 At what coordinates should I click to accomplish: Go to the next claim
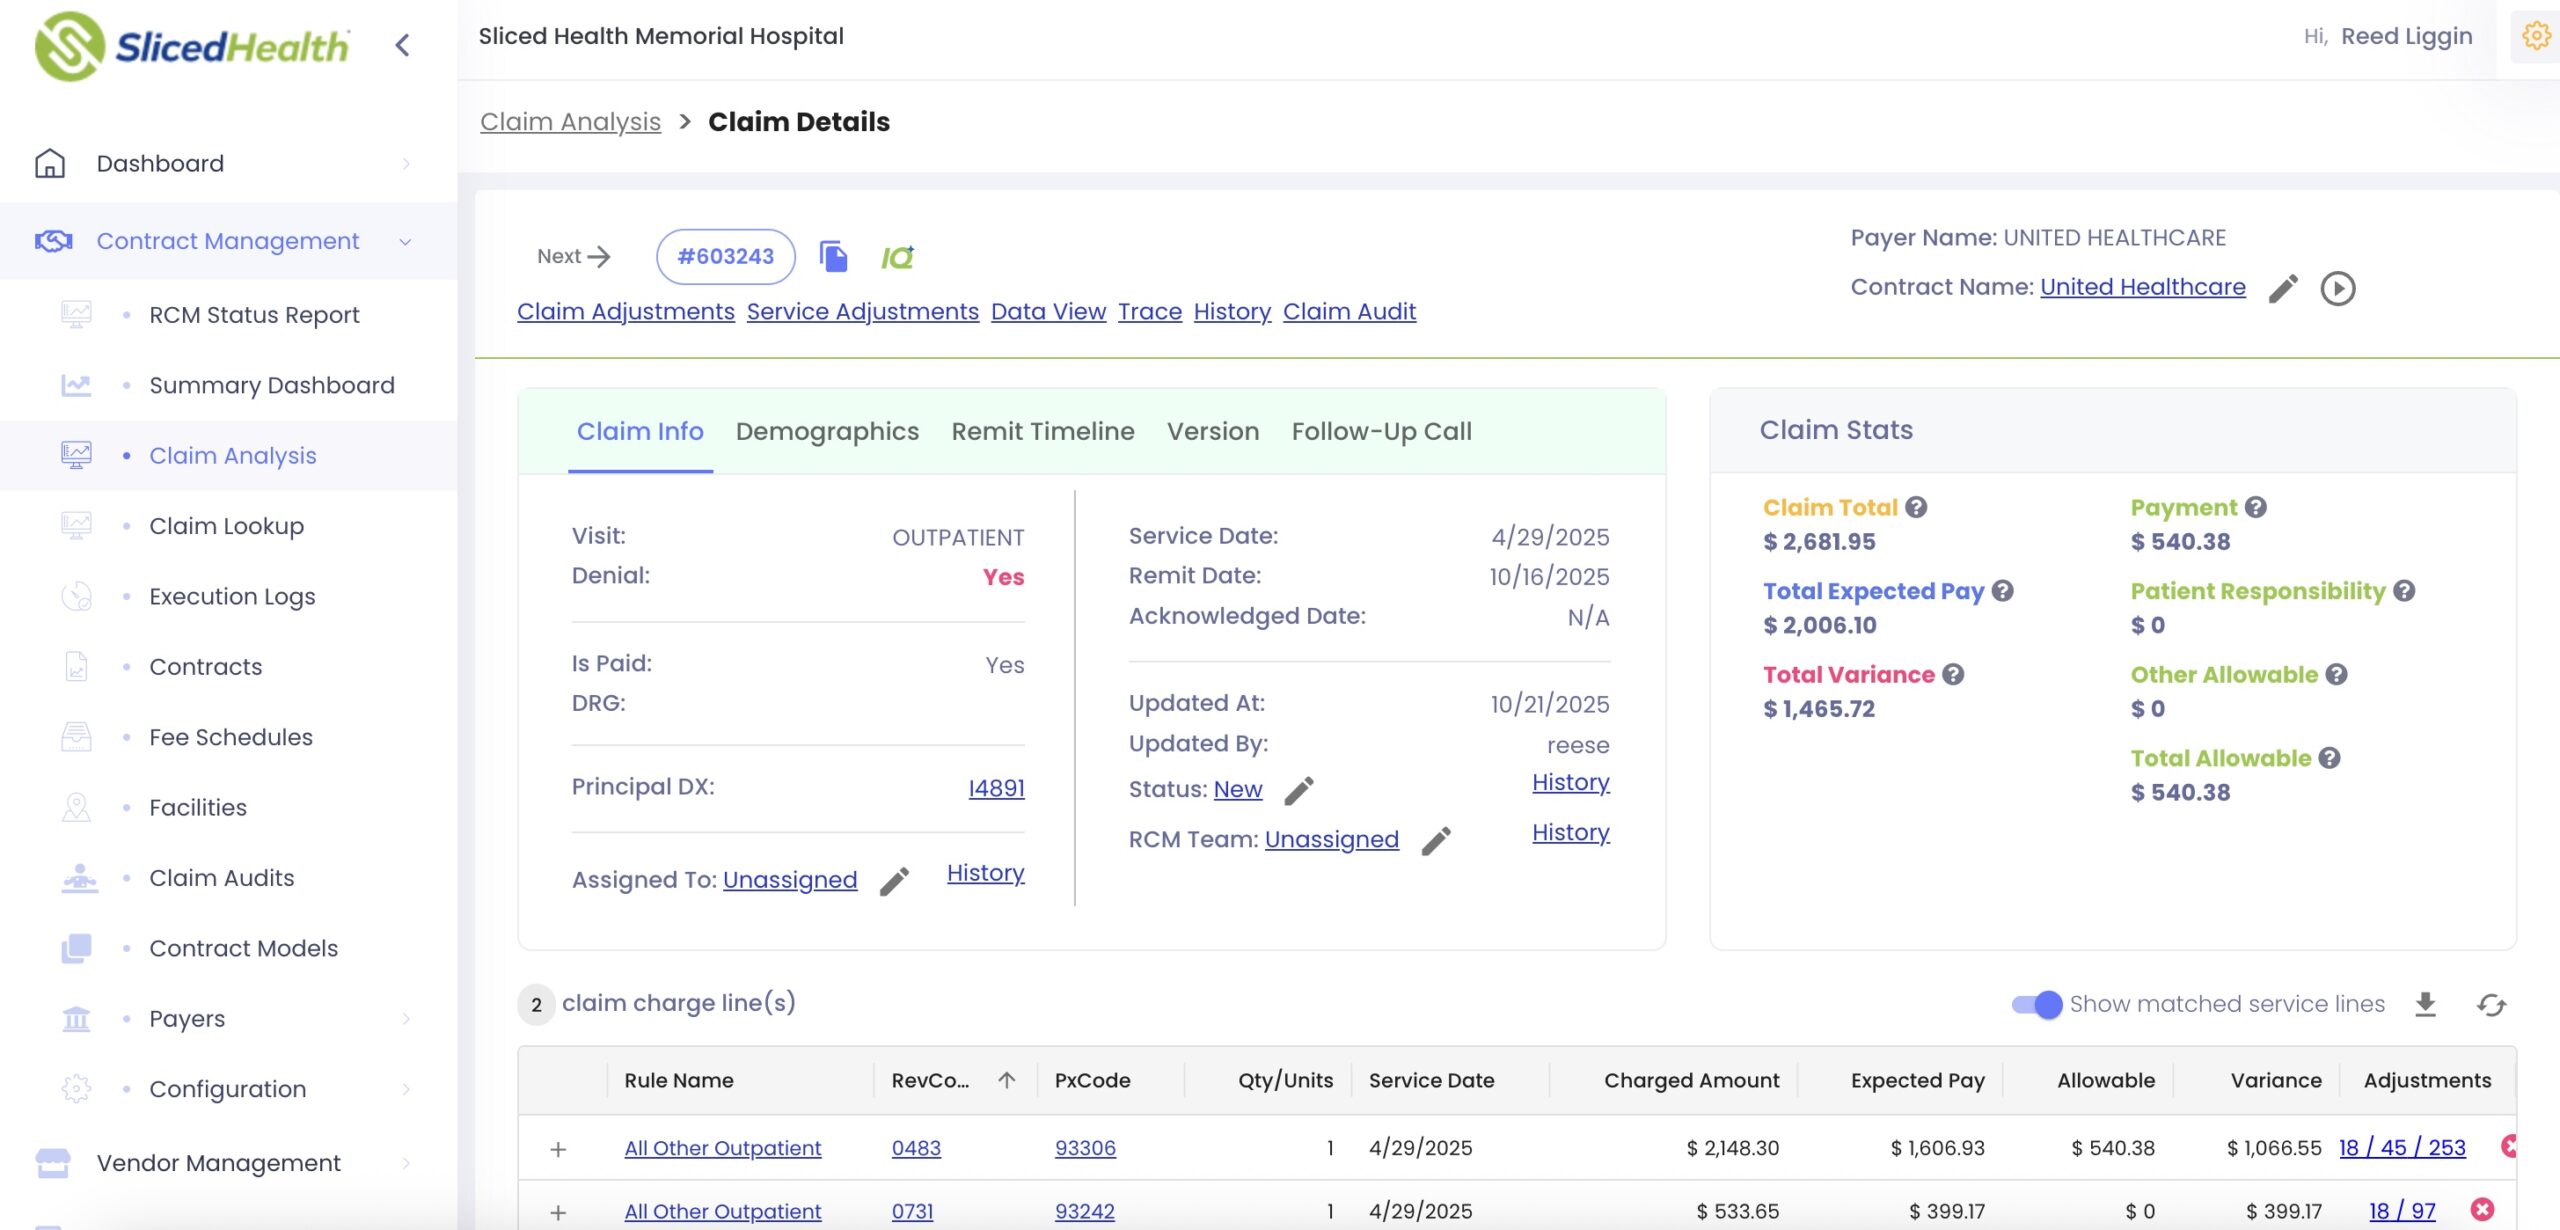tap(574, 256)
